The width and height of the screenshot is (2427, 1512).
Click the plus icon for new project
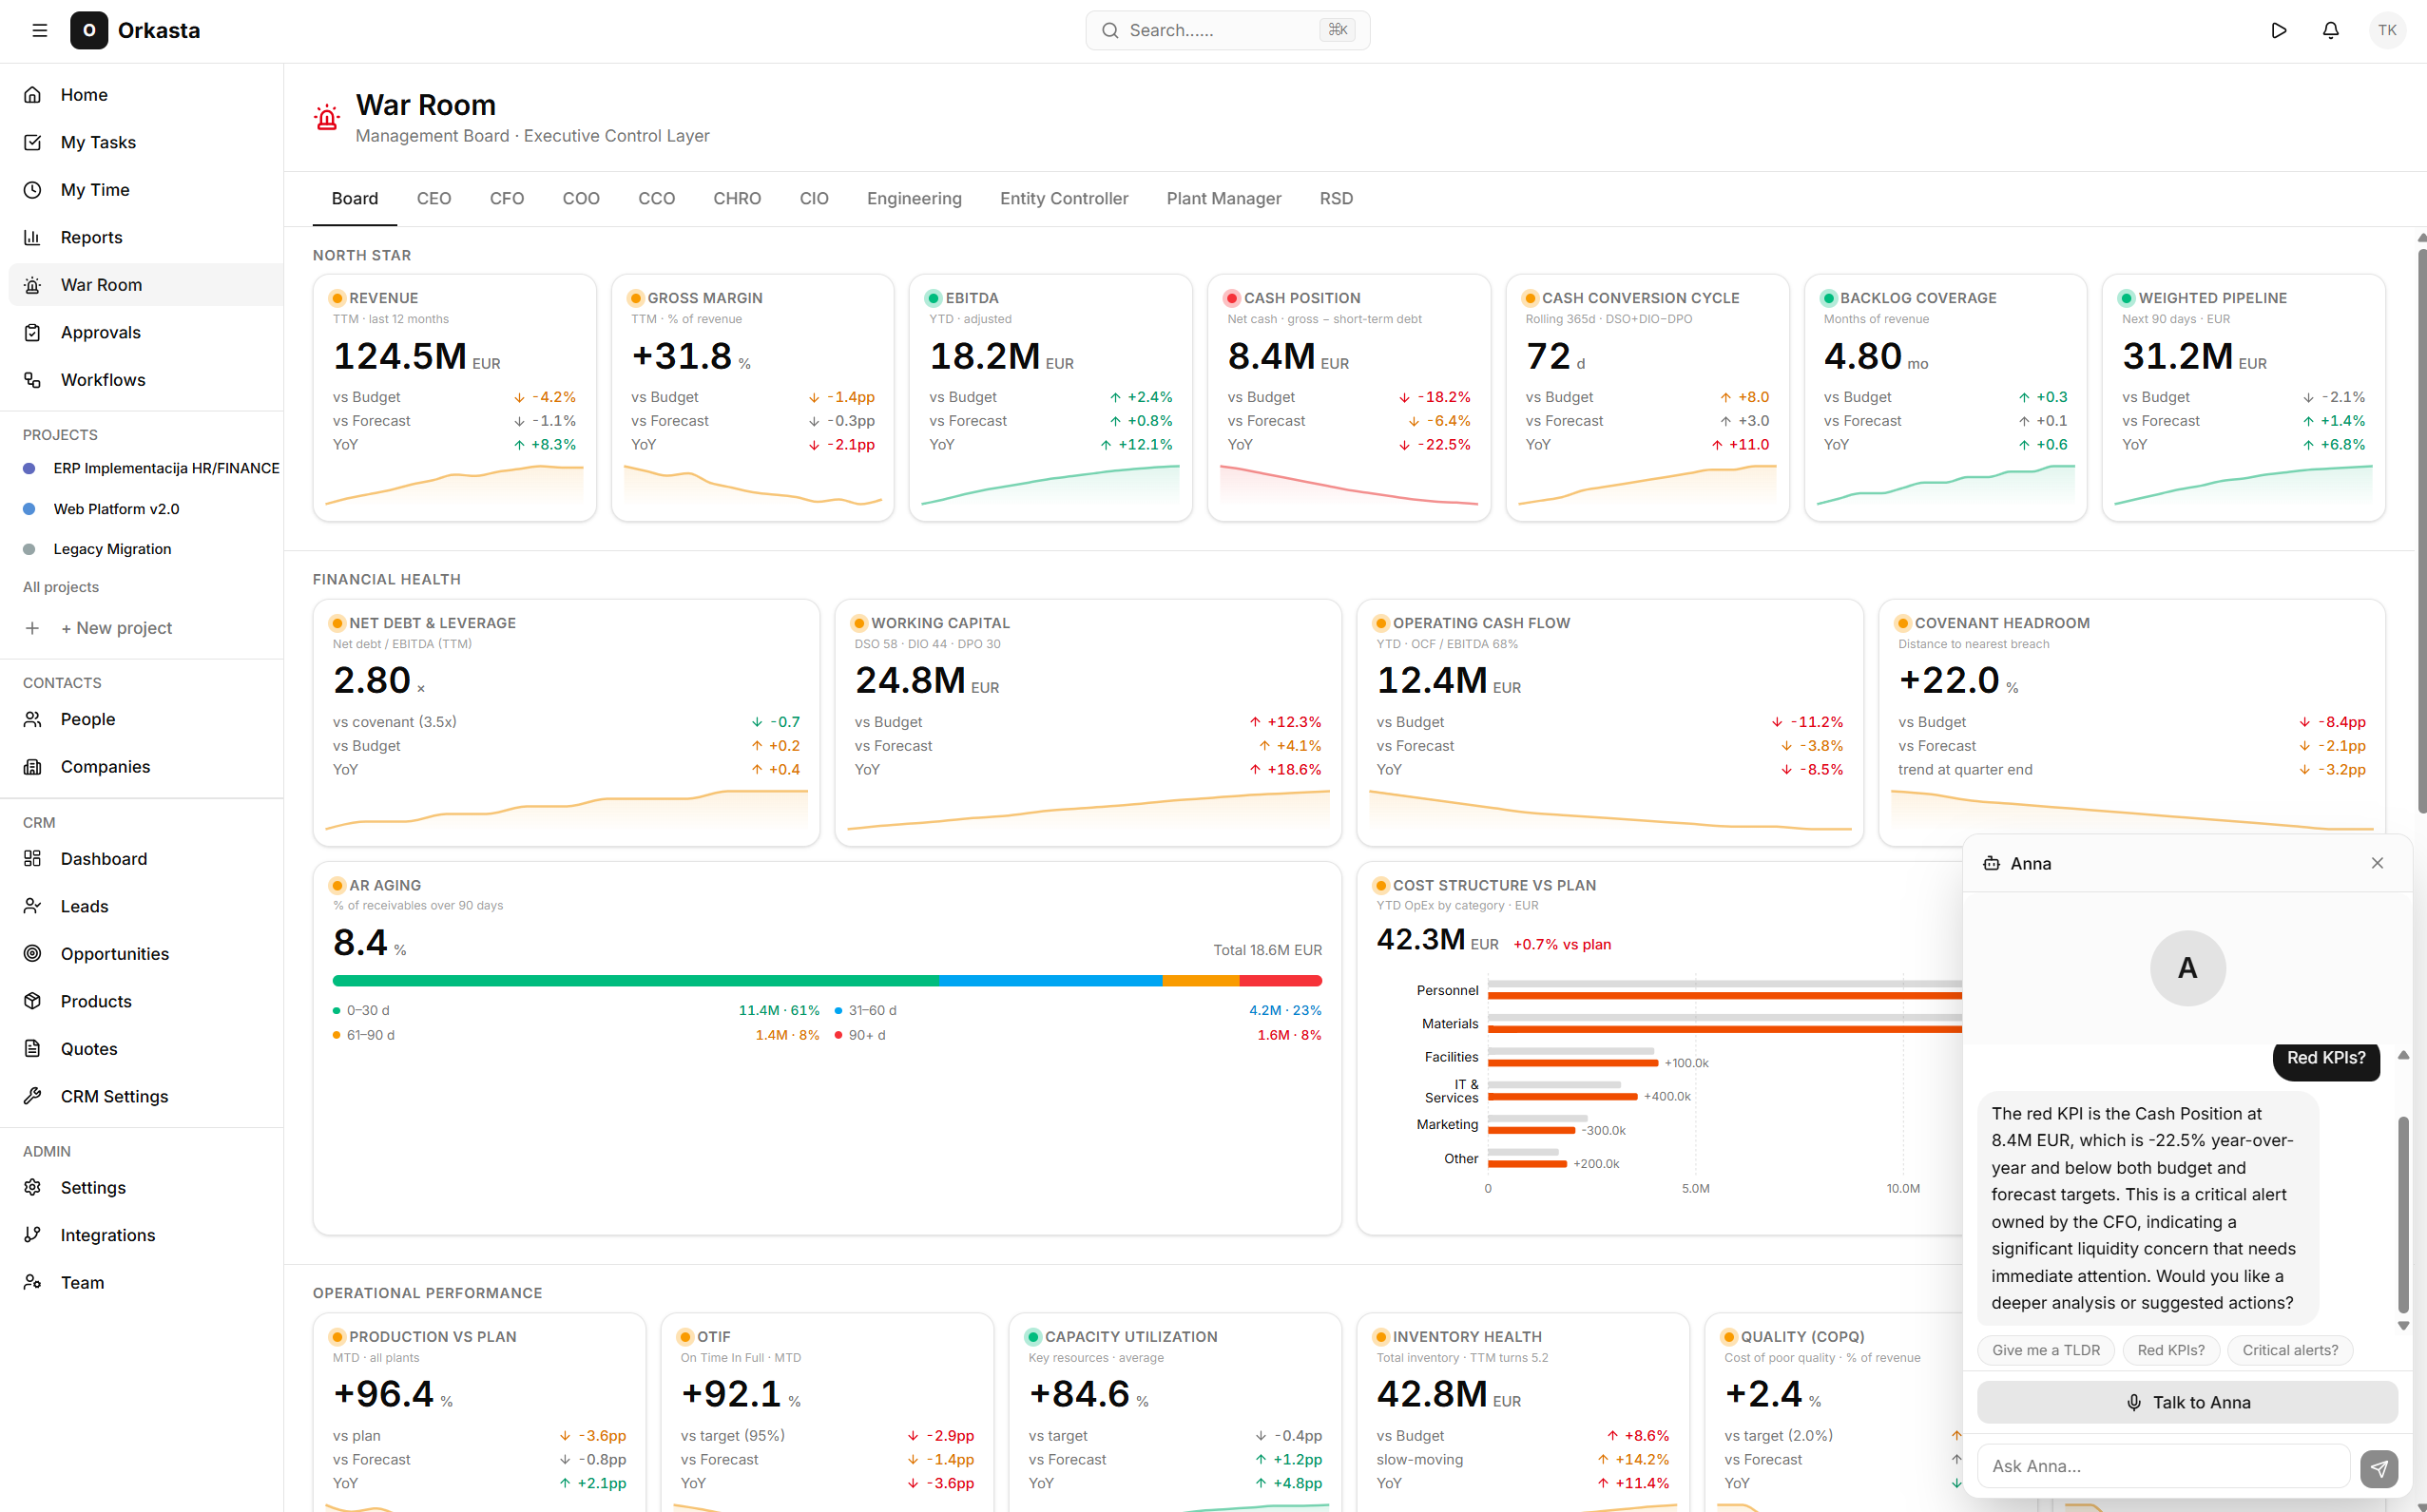pos(32,628)
